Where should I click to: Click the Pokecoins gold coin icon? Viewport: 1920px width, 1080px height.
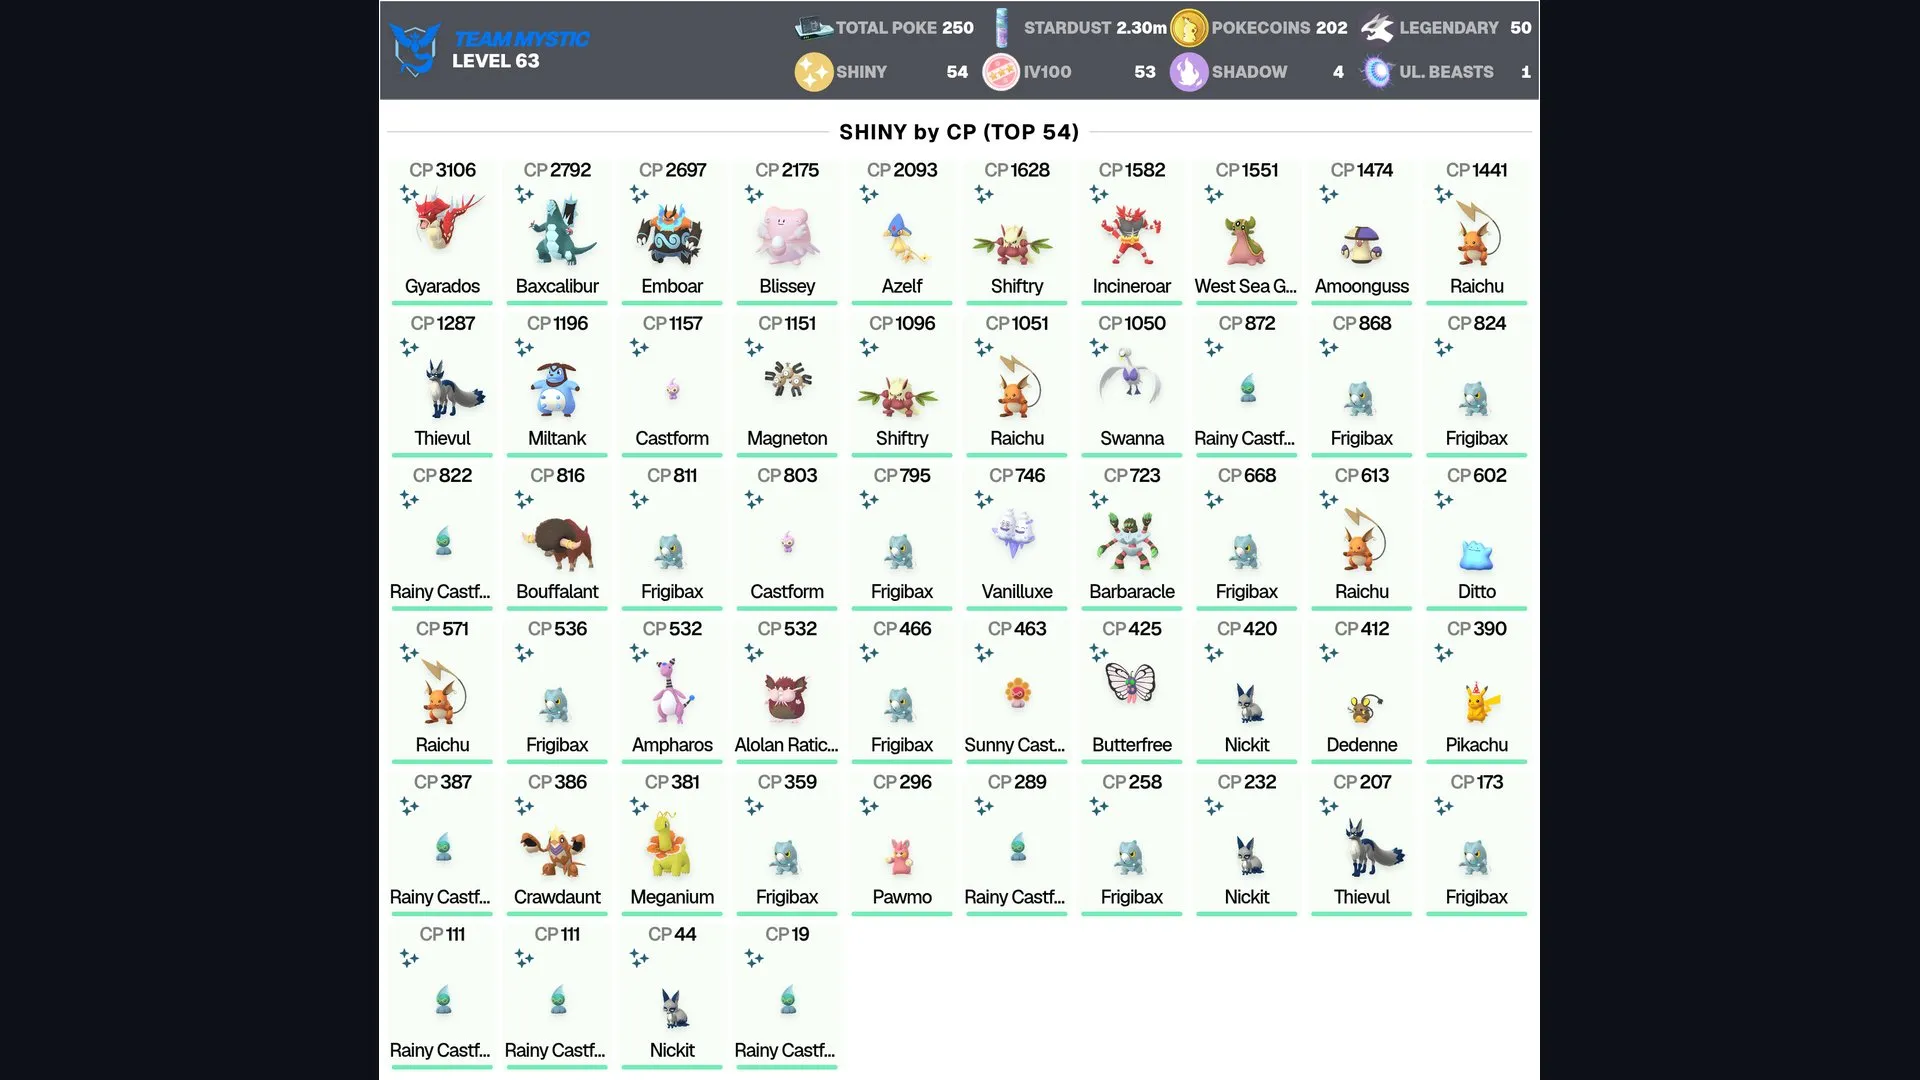(x=1189, y=28)
